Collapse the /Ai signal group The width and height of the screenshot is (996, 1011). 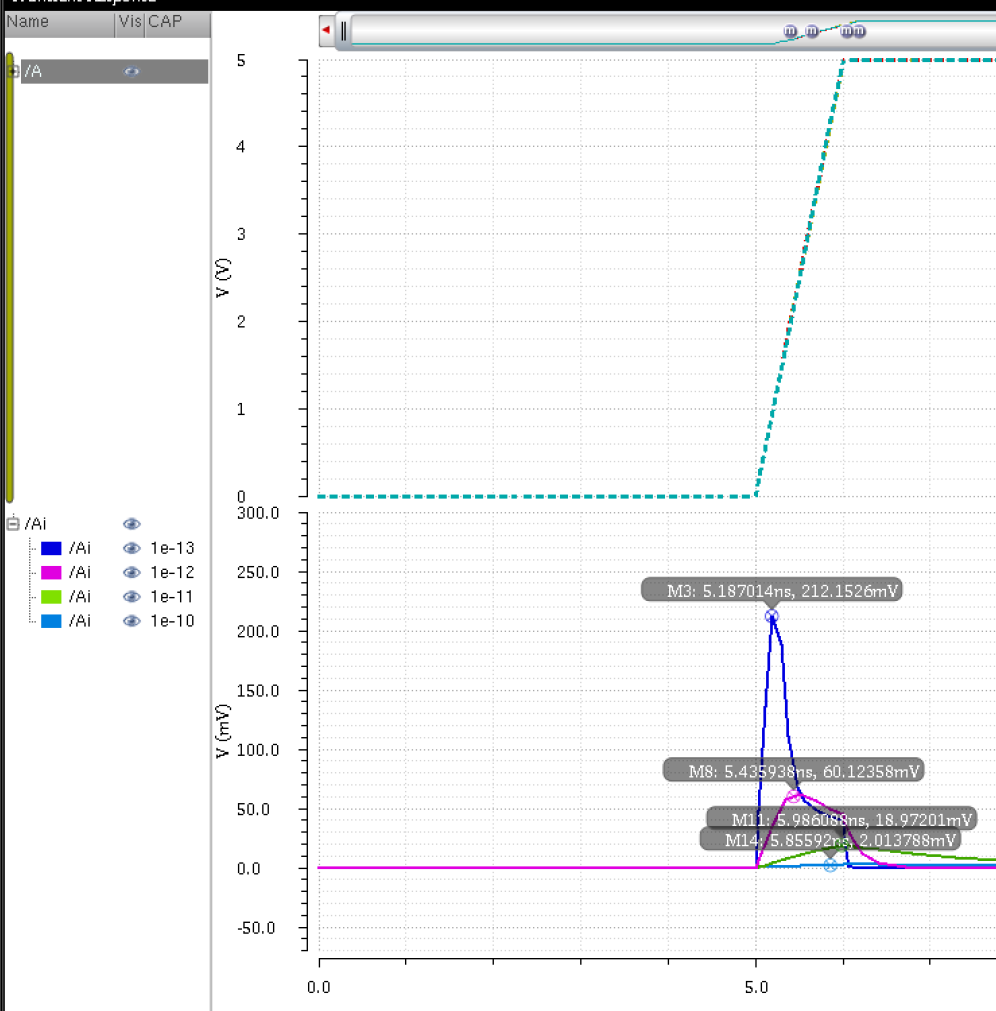(13, 523)
